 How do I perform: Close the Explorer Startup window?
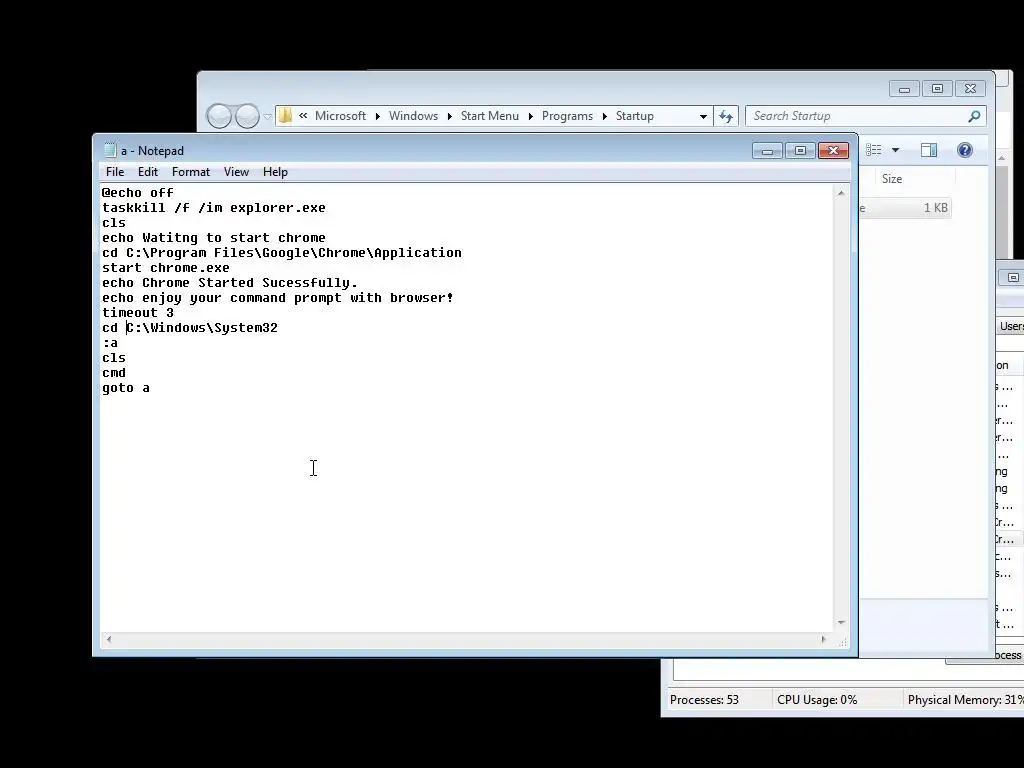click(x=970, y=89)
